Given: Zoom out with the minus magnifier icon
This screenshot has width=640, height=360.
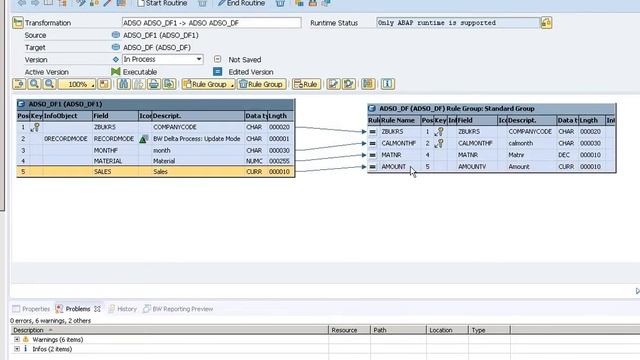Looking at the screenshot, I should (x=49, y=84).
